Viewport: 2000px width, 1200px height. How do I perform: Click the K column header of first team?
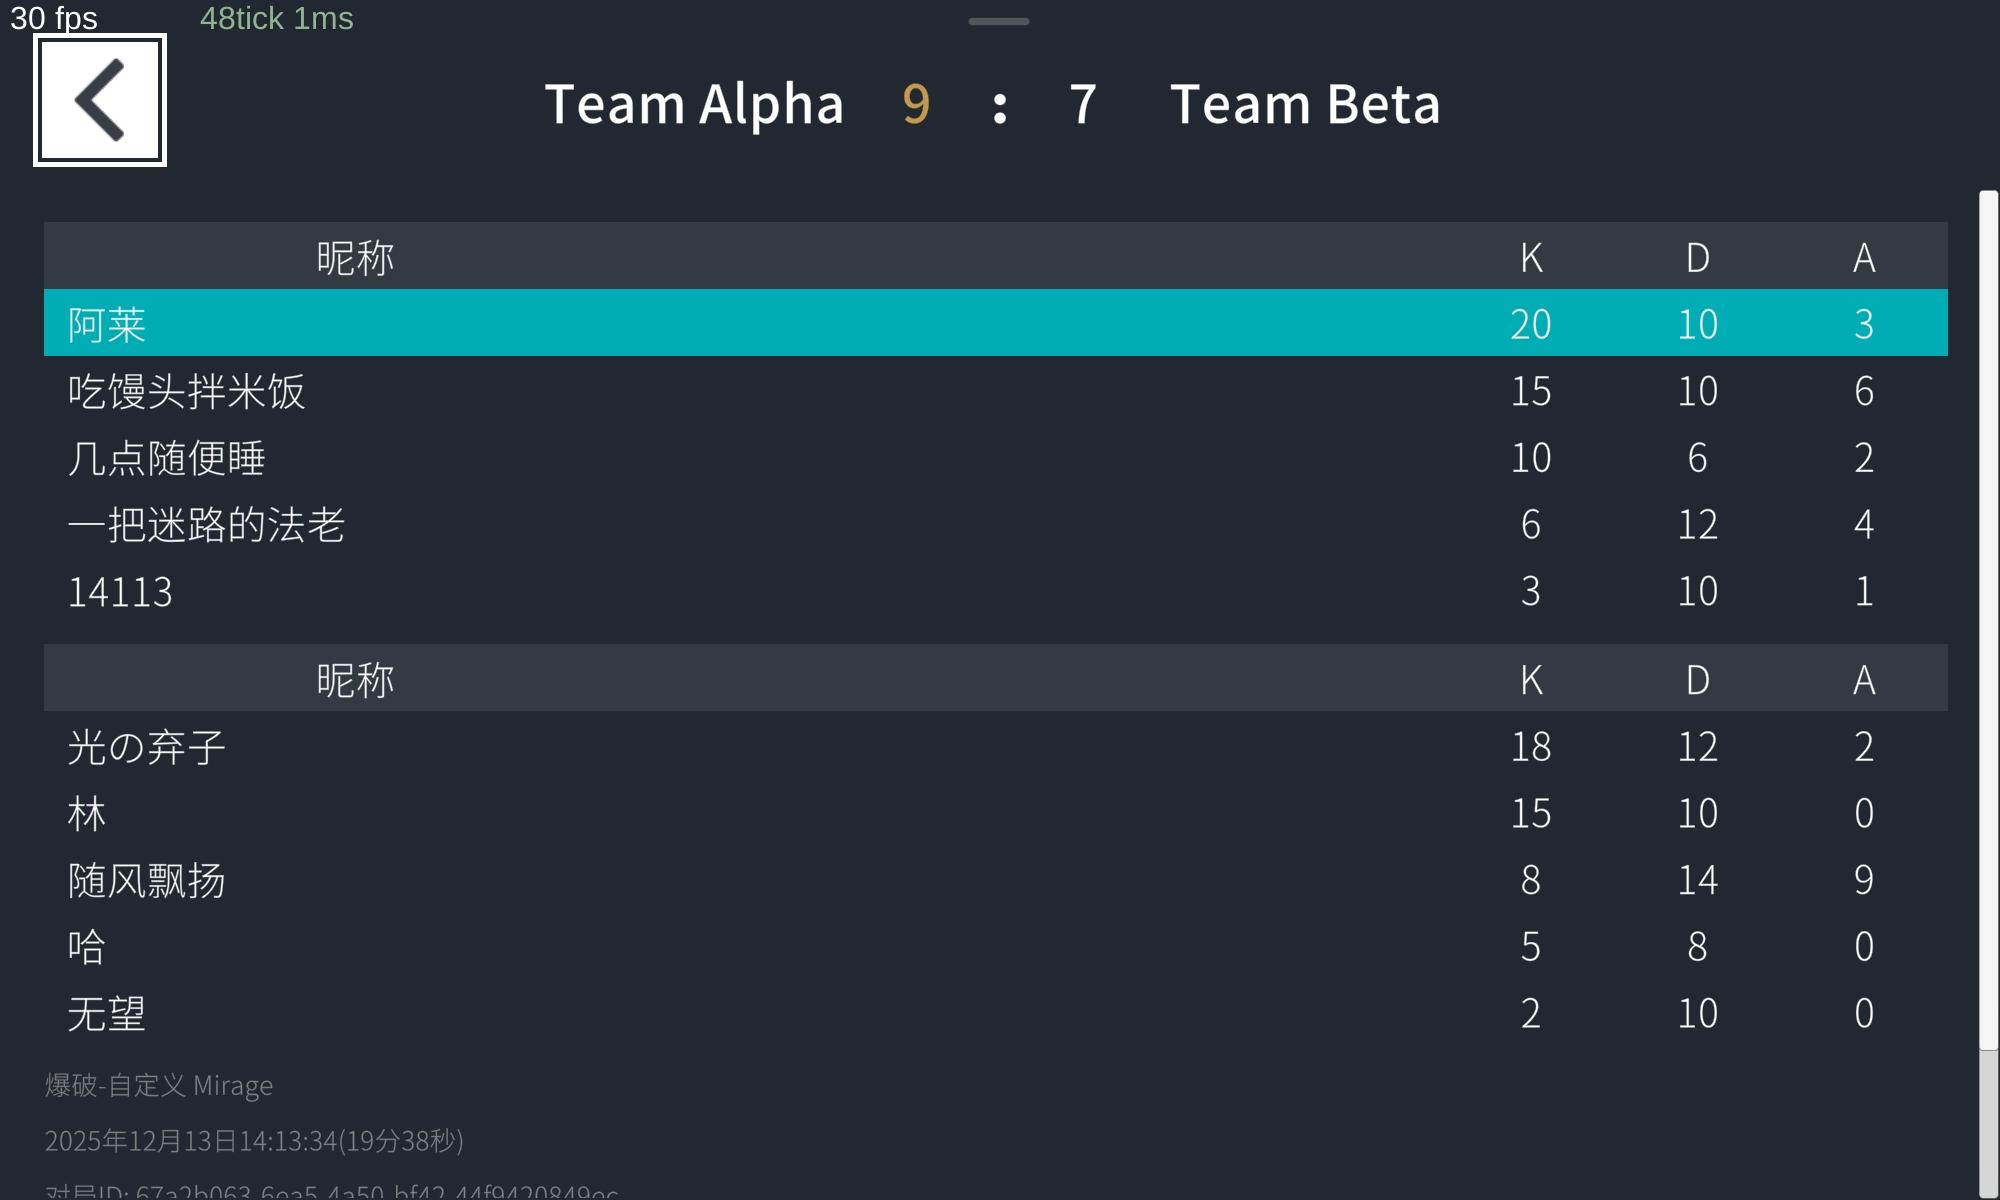pyautogui.click(x=1531, y=258)
